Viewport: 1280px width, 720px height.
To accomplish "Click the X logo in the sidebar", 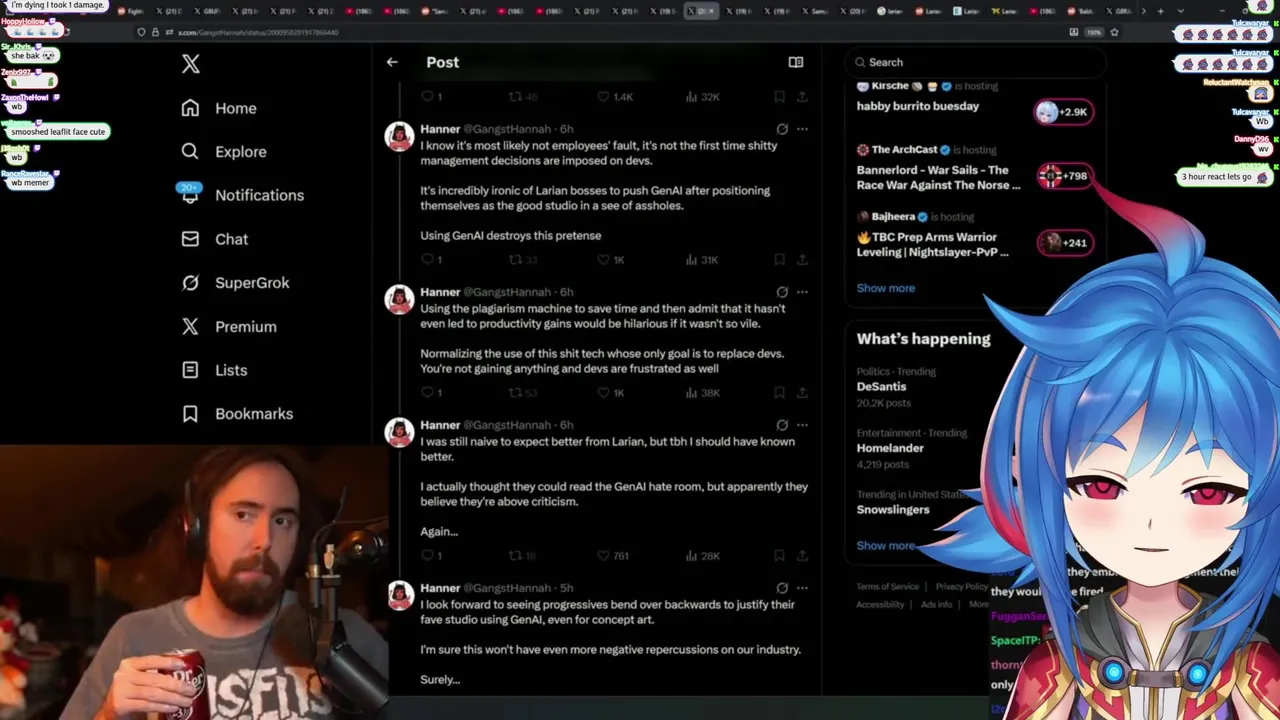I will (x=191, y=65).
